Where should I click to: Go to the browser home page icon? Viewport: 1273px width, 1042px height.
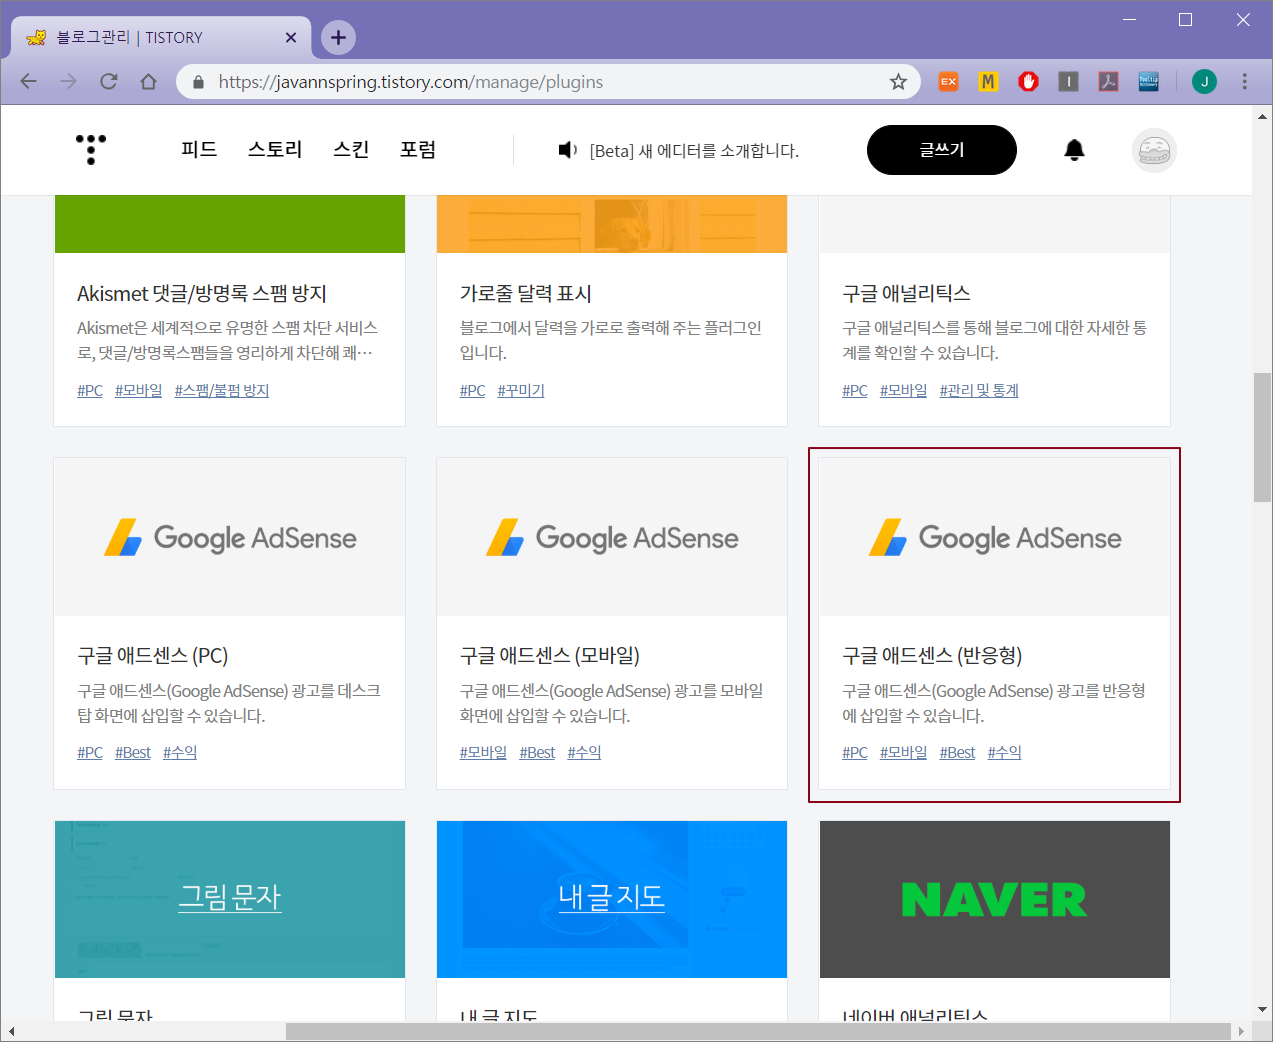(x=148, y=82)
